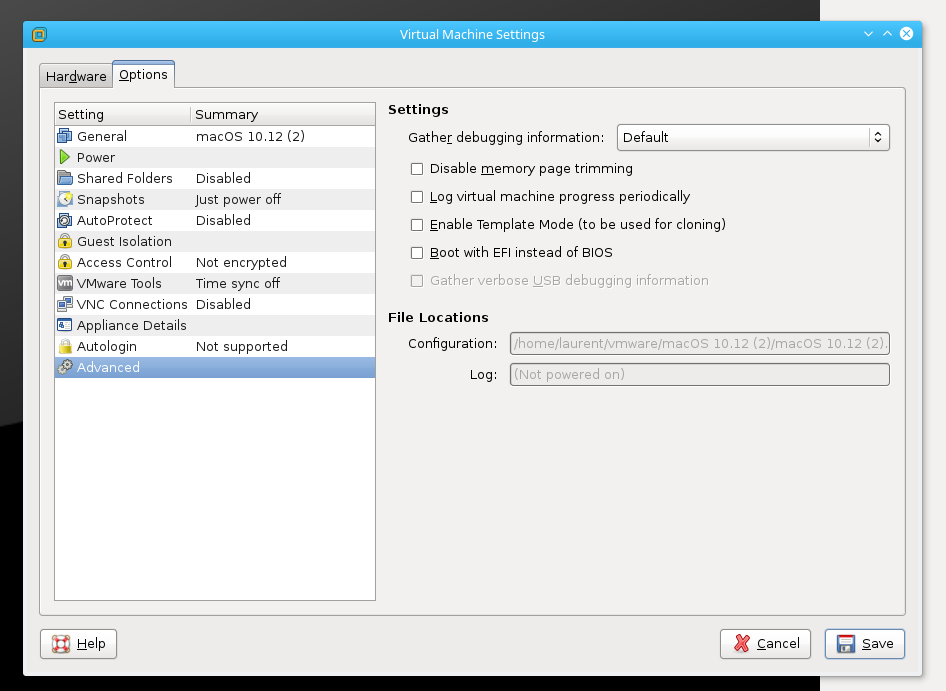Click the green Power arrow icon
Screen dimensions: 946x691
pyautogui.click(x=65, y=158)
